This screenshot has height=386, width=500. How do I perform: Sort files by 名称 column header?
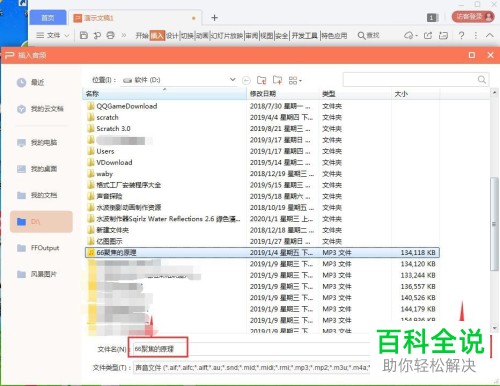[164, 94]
